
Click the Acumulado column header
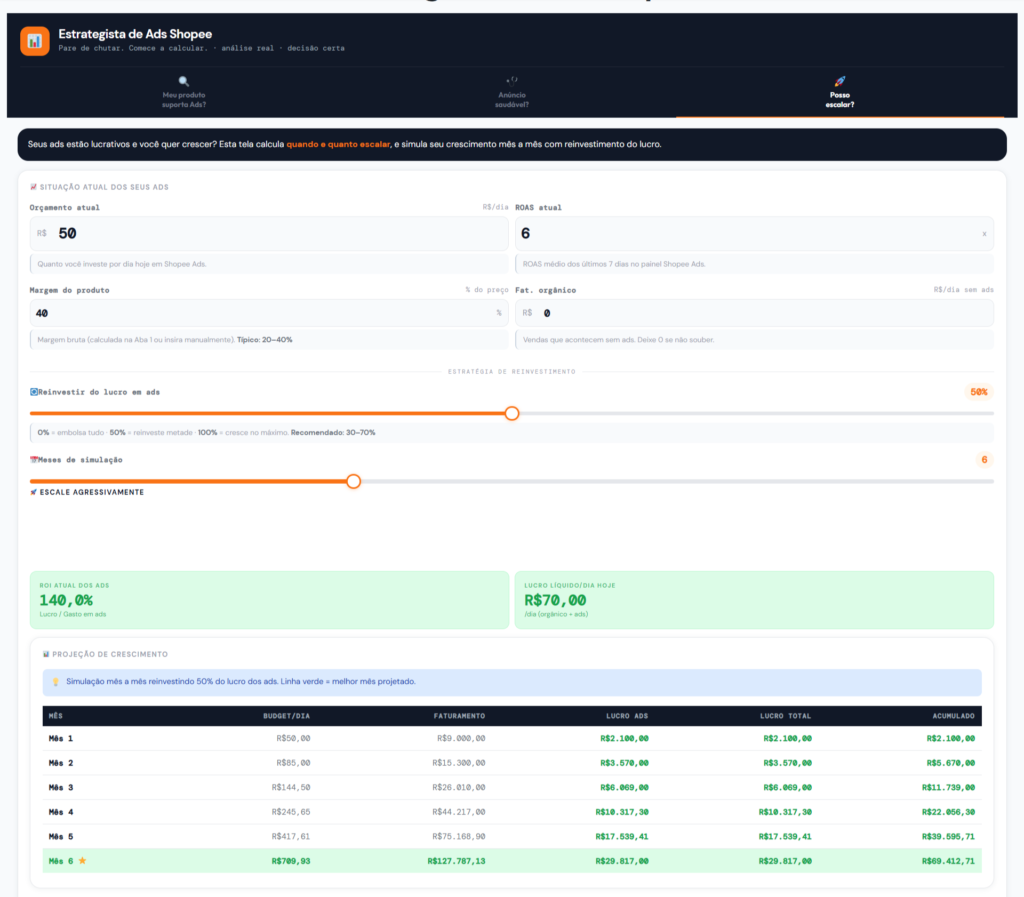coord(953,716)
